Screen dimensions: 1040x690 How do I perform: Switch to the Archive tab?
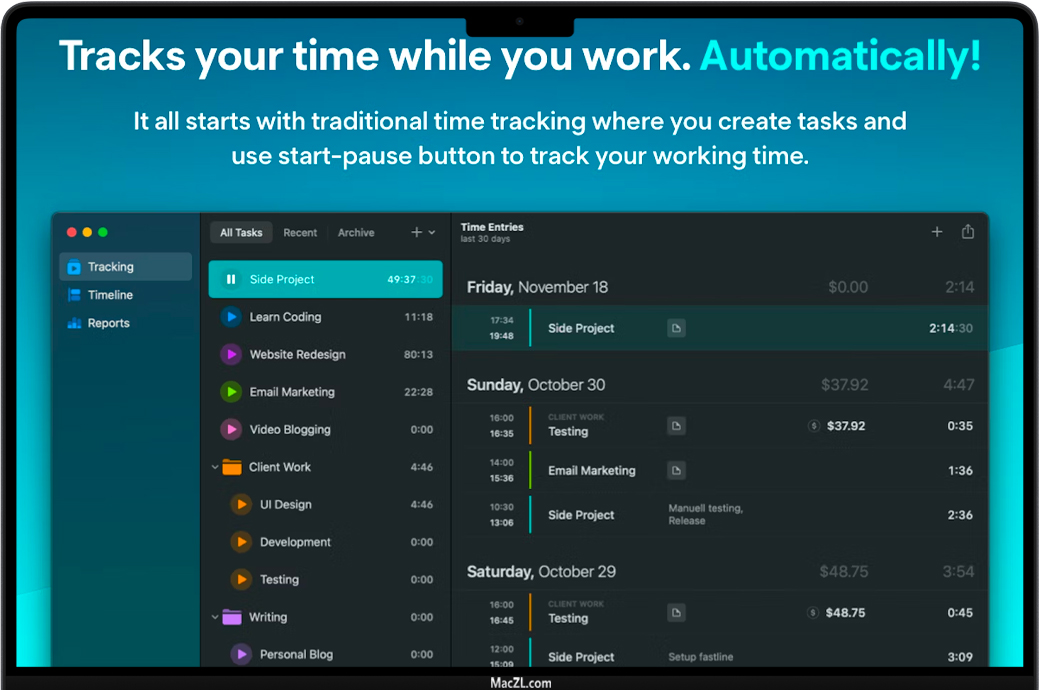click(356, 233)
